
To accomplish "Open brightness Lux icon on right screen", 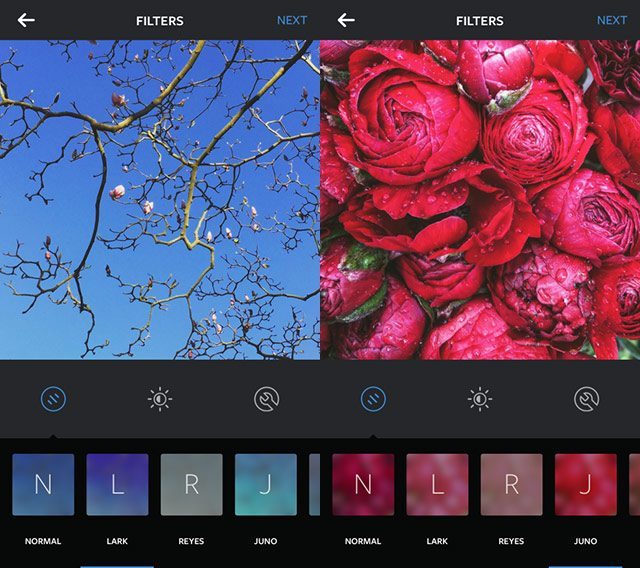I will pyautogui.click(x=480, y=399).
